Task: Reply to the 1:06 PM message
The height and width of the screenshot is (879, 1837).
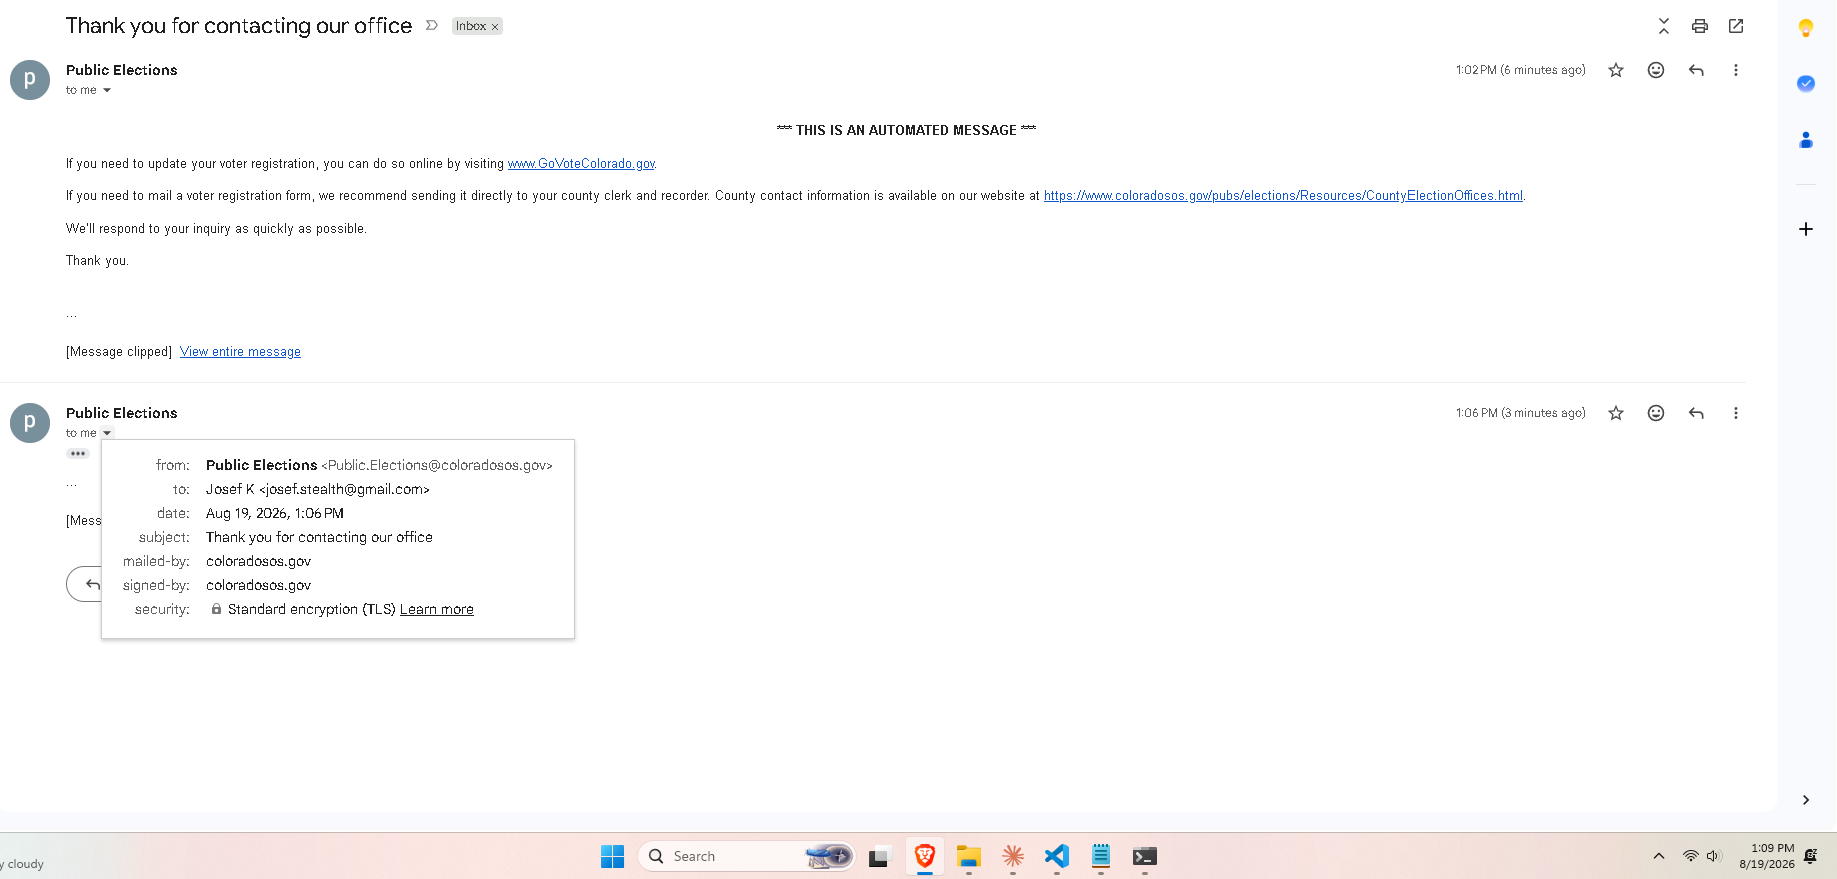Action: coord(1696,413)
